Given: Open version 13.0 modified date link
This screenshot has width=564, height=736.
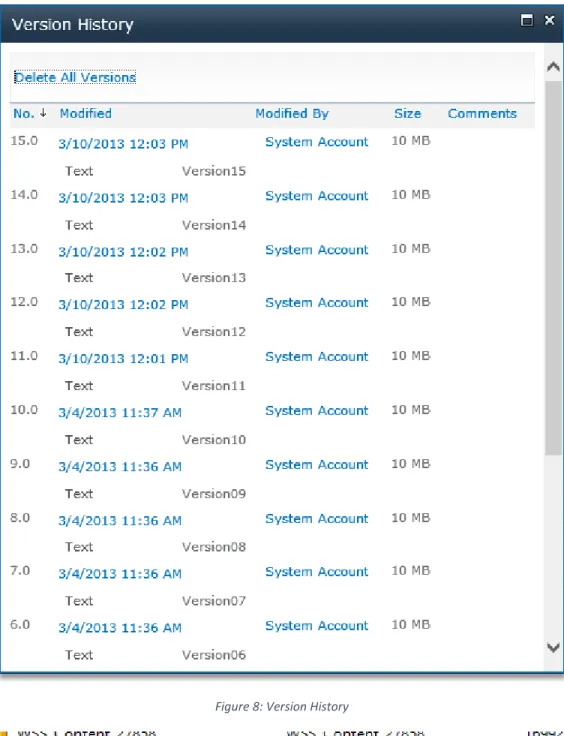Looking at the screenshot, I should point(123,252).
